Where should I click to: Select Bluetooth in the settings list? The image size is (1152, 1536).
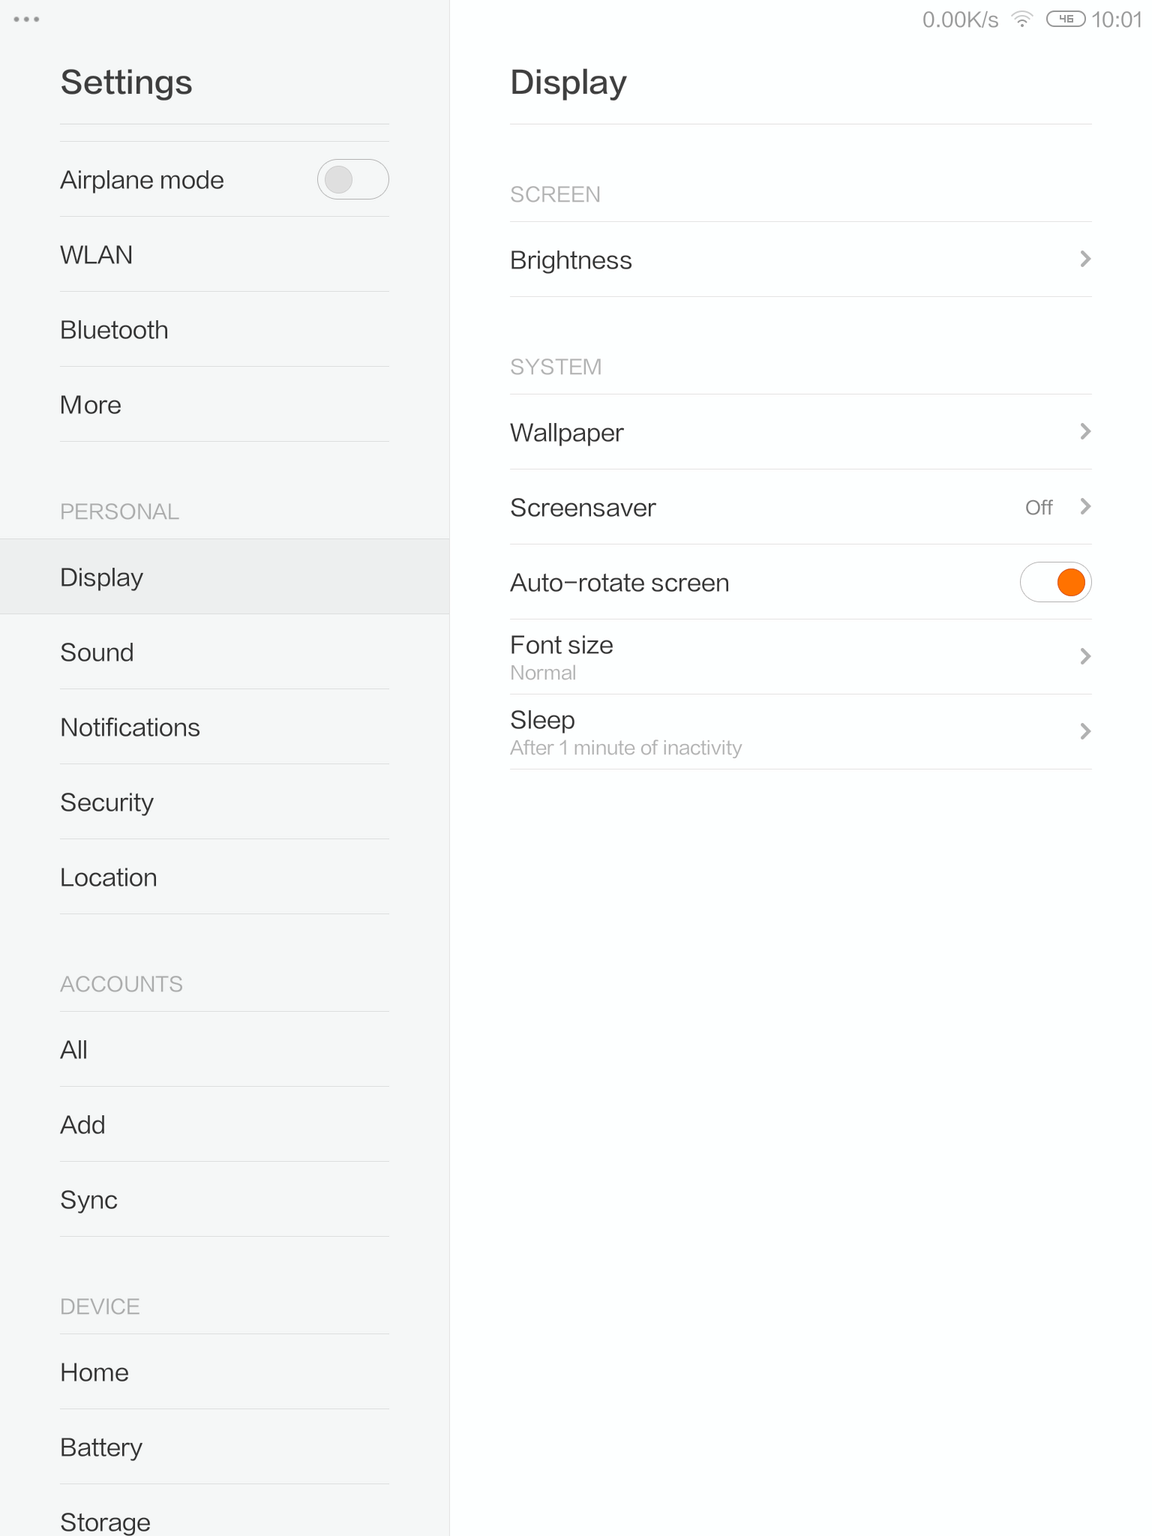pos(114,330)
